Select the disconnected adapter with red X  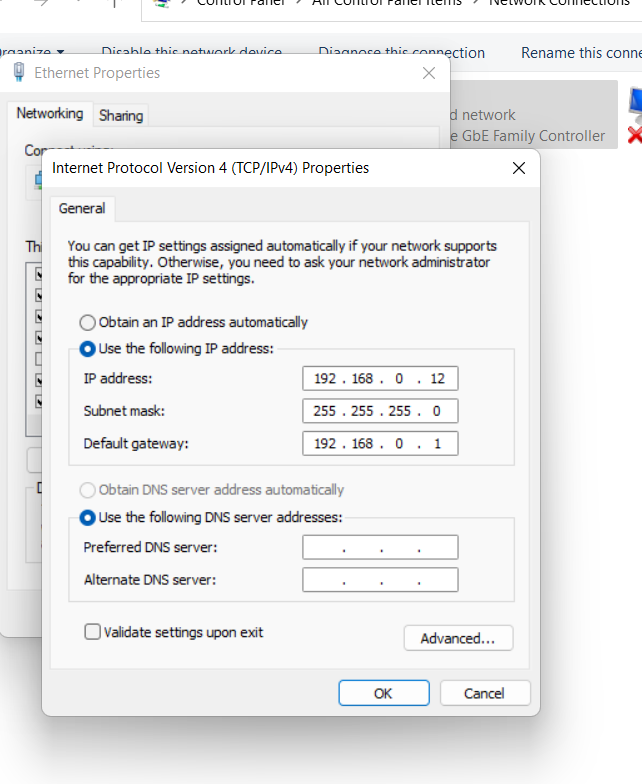(635, 116)
